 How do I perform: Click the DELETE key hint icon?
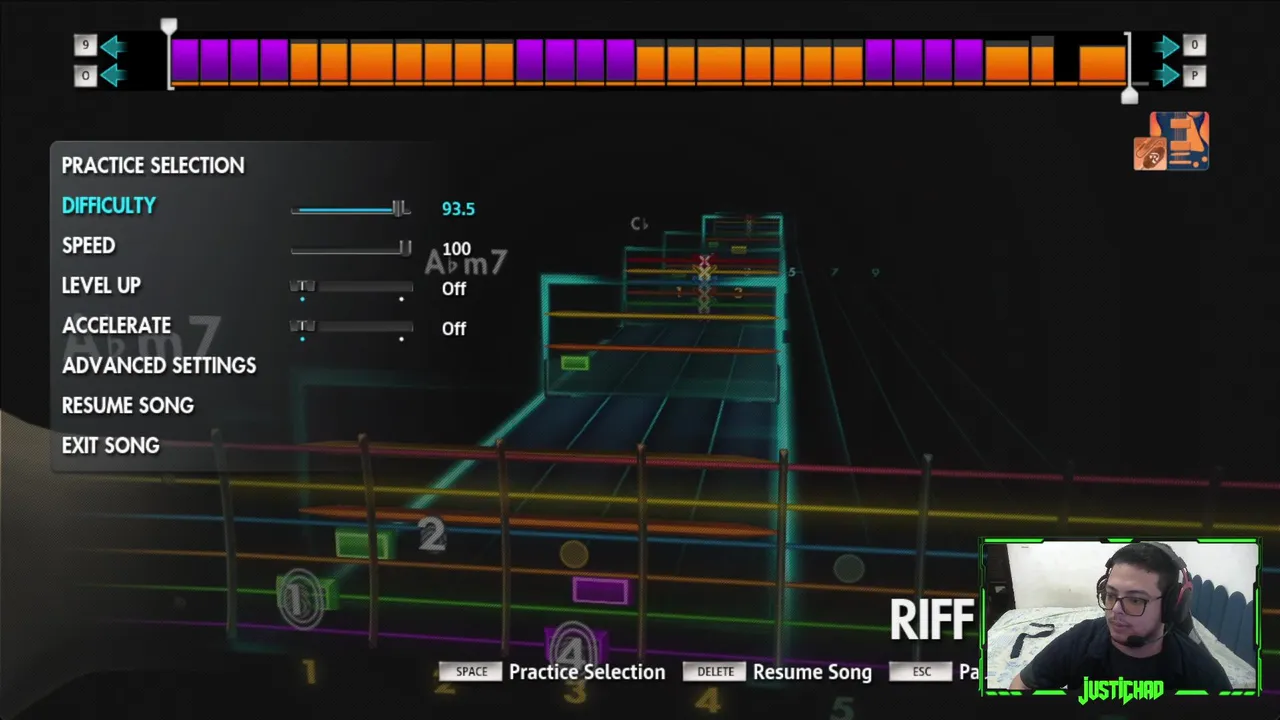[x=715, y=672]
